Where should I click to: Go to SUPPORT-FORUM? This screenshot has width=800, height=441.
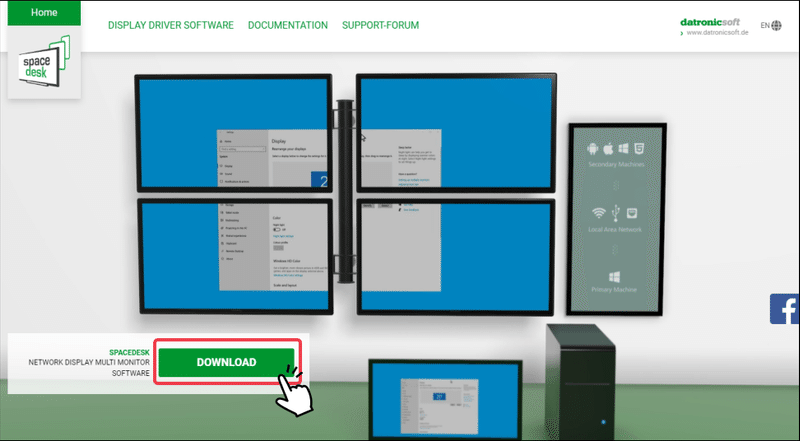(380, 25)
